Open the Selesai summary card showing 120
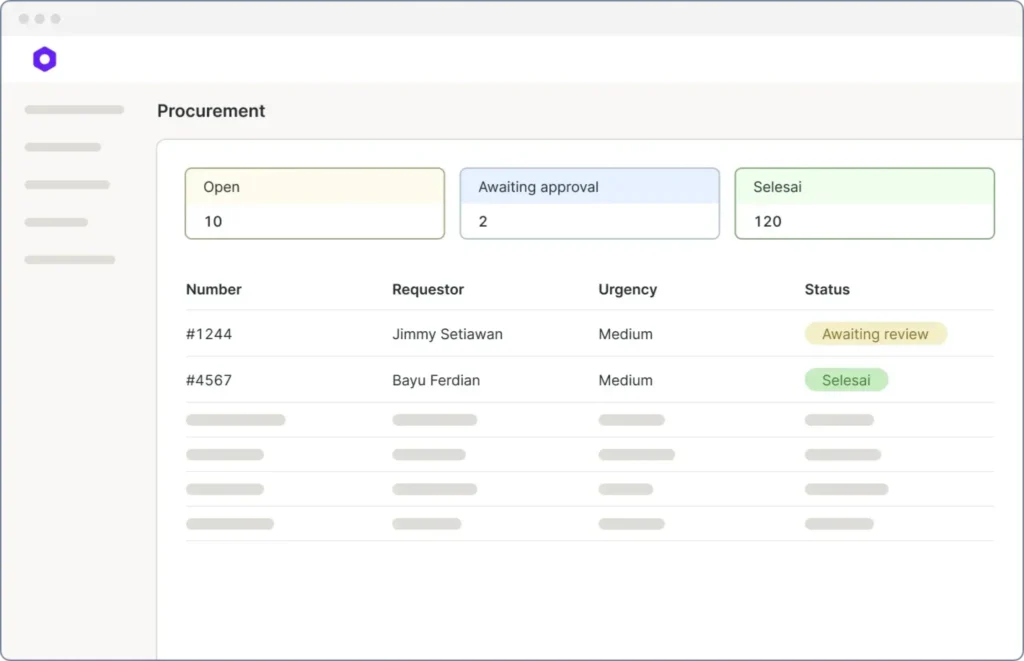 point(864,203)
